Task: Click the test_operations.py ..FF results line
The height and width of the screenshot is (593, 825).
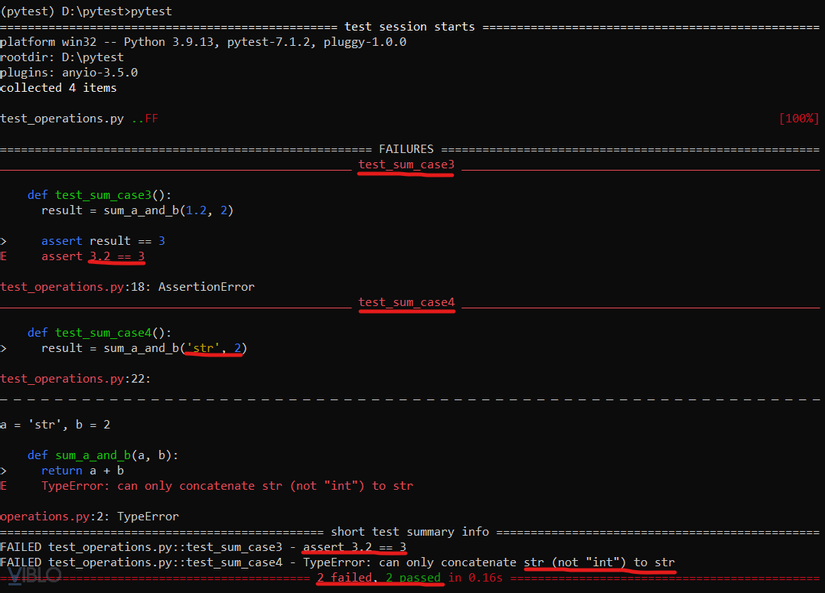Action: pyautogui.click(x=80, y=118)
